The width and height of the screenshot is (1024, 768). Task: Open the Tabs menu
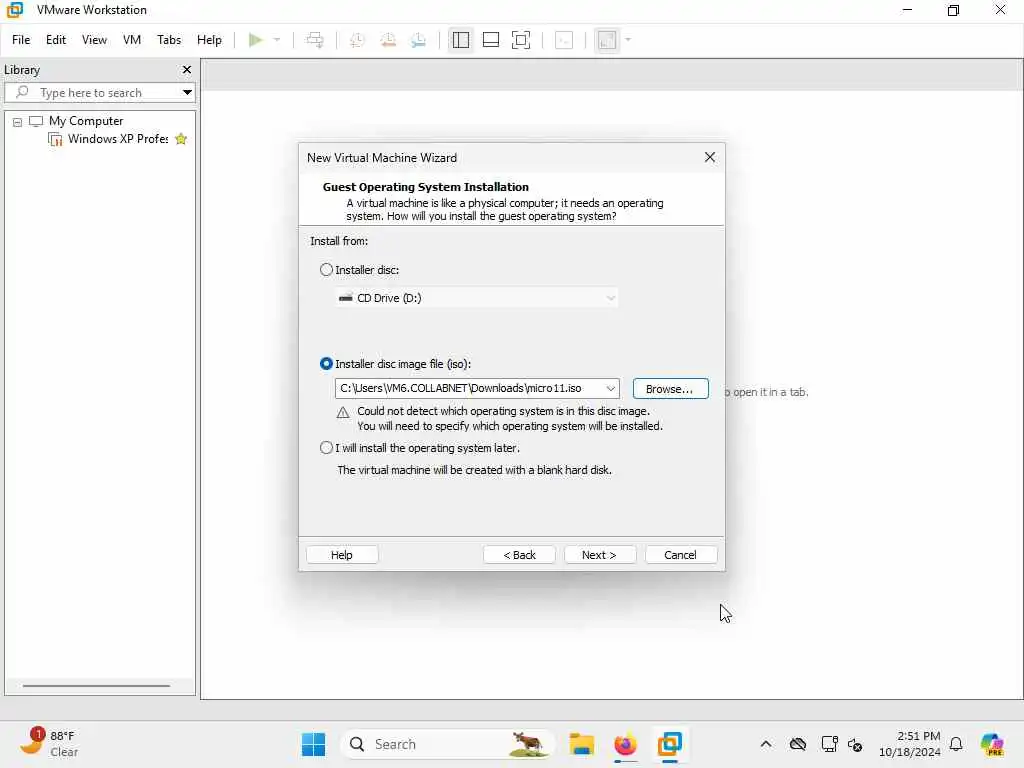click(x=168, y=40)
